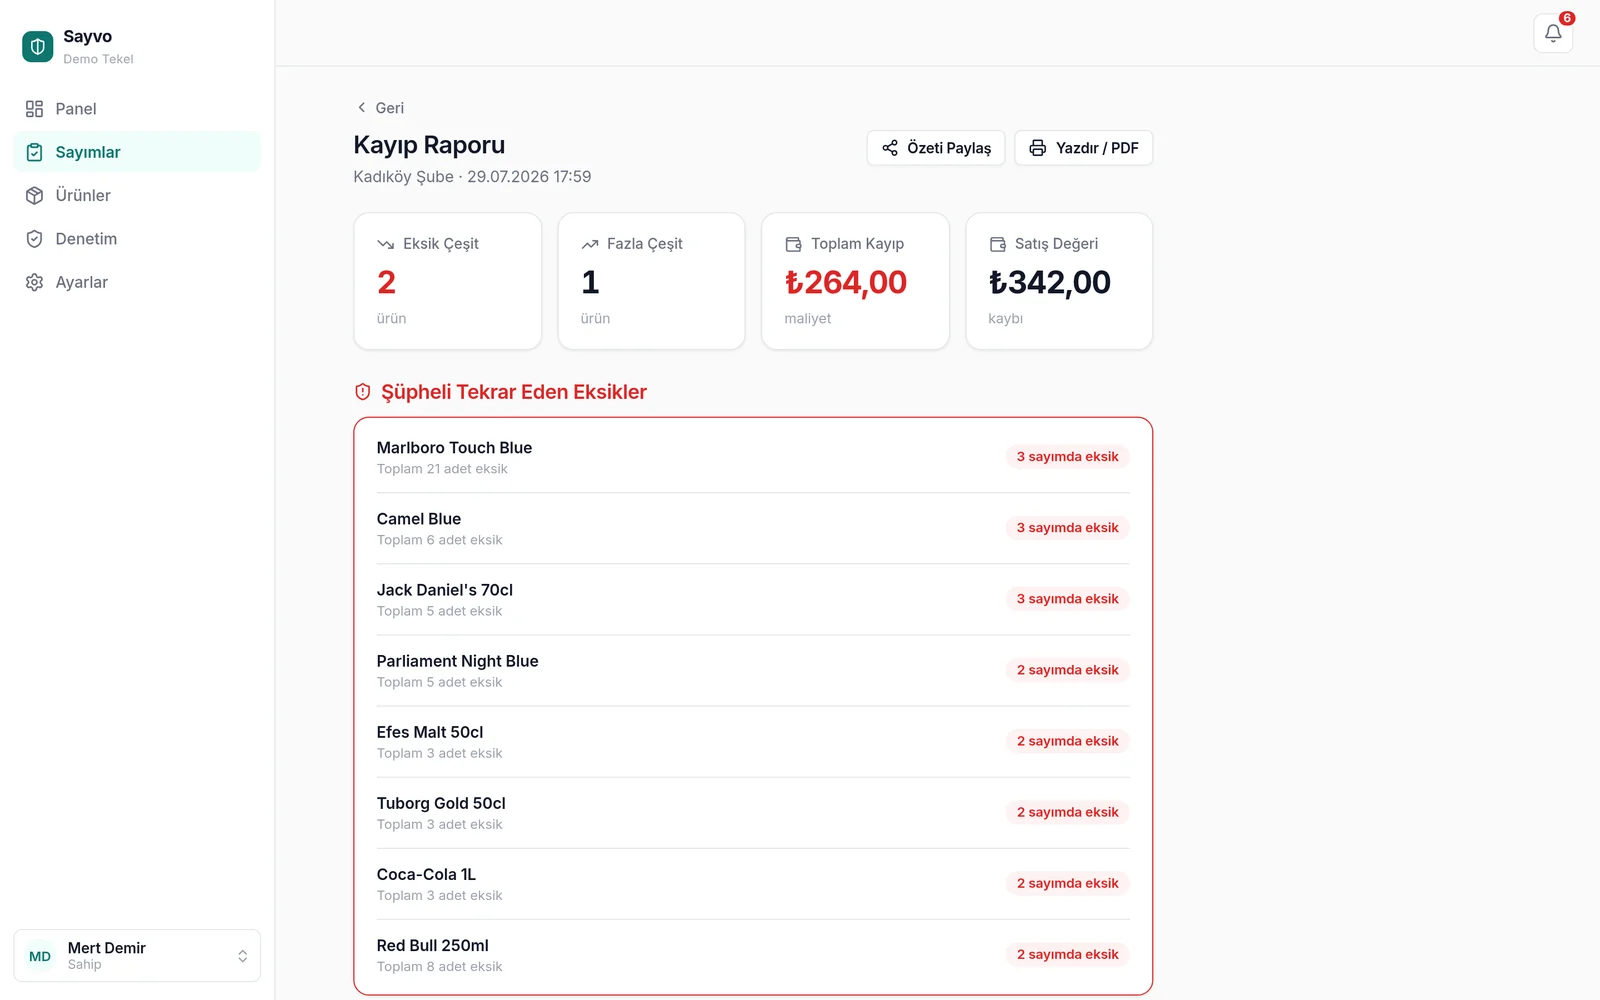Screen dimensions: 1600x1000
Task: Click the Denetim shield icon
Action: 35,239
